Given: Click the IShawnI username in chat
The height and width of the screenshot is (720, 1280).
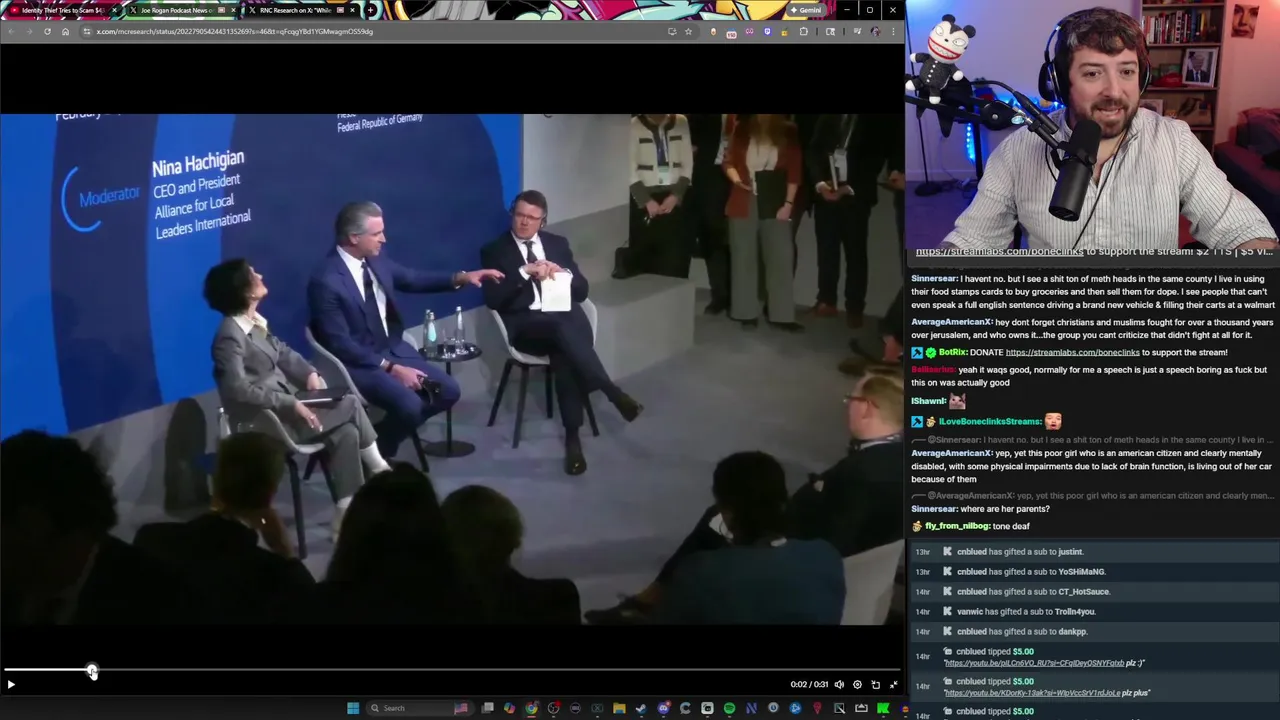Looking at the screenshot, I should coord(928,401).
